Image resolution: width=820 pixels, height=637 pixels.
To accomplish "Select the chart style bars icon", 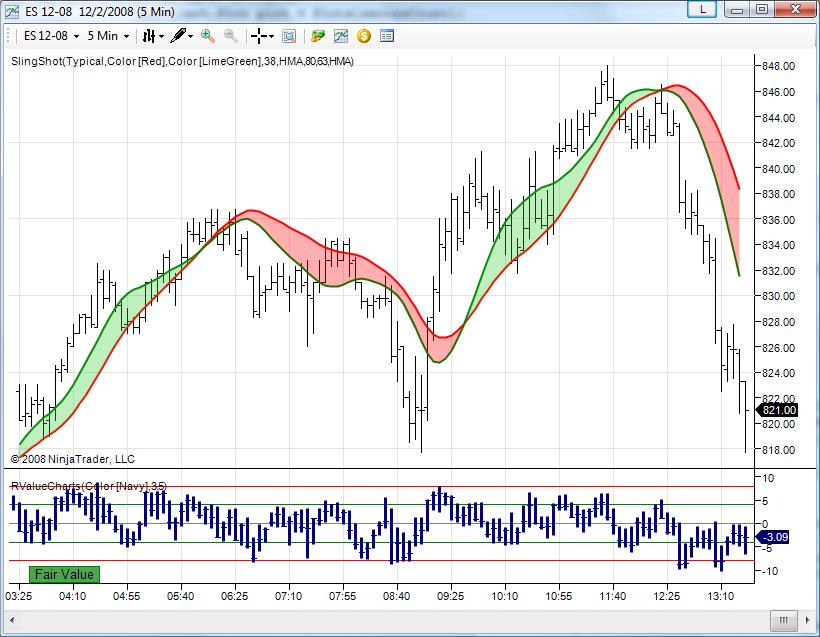I will click(x=149, y=36).
